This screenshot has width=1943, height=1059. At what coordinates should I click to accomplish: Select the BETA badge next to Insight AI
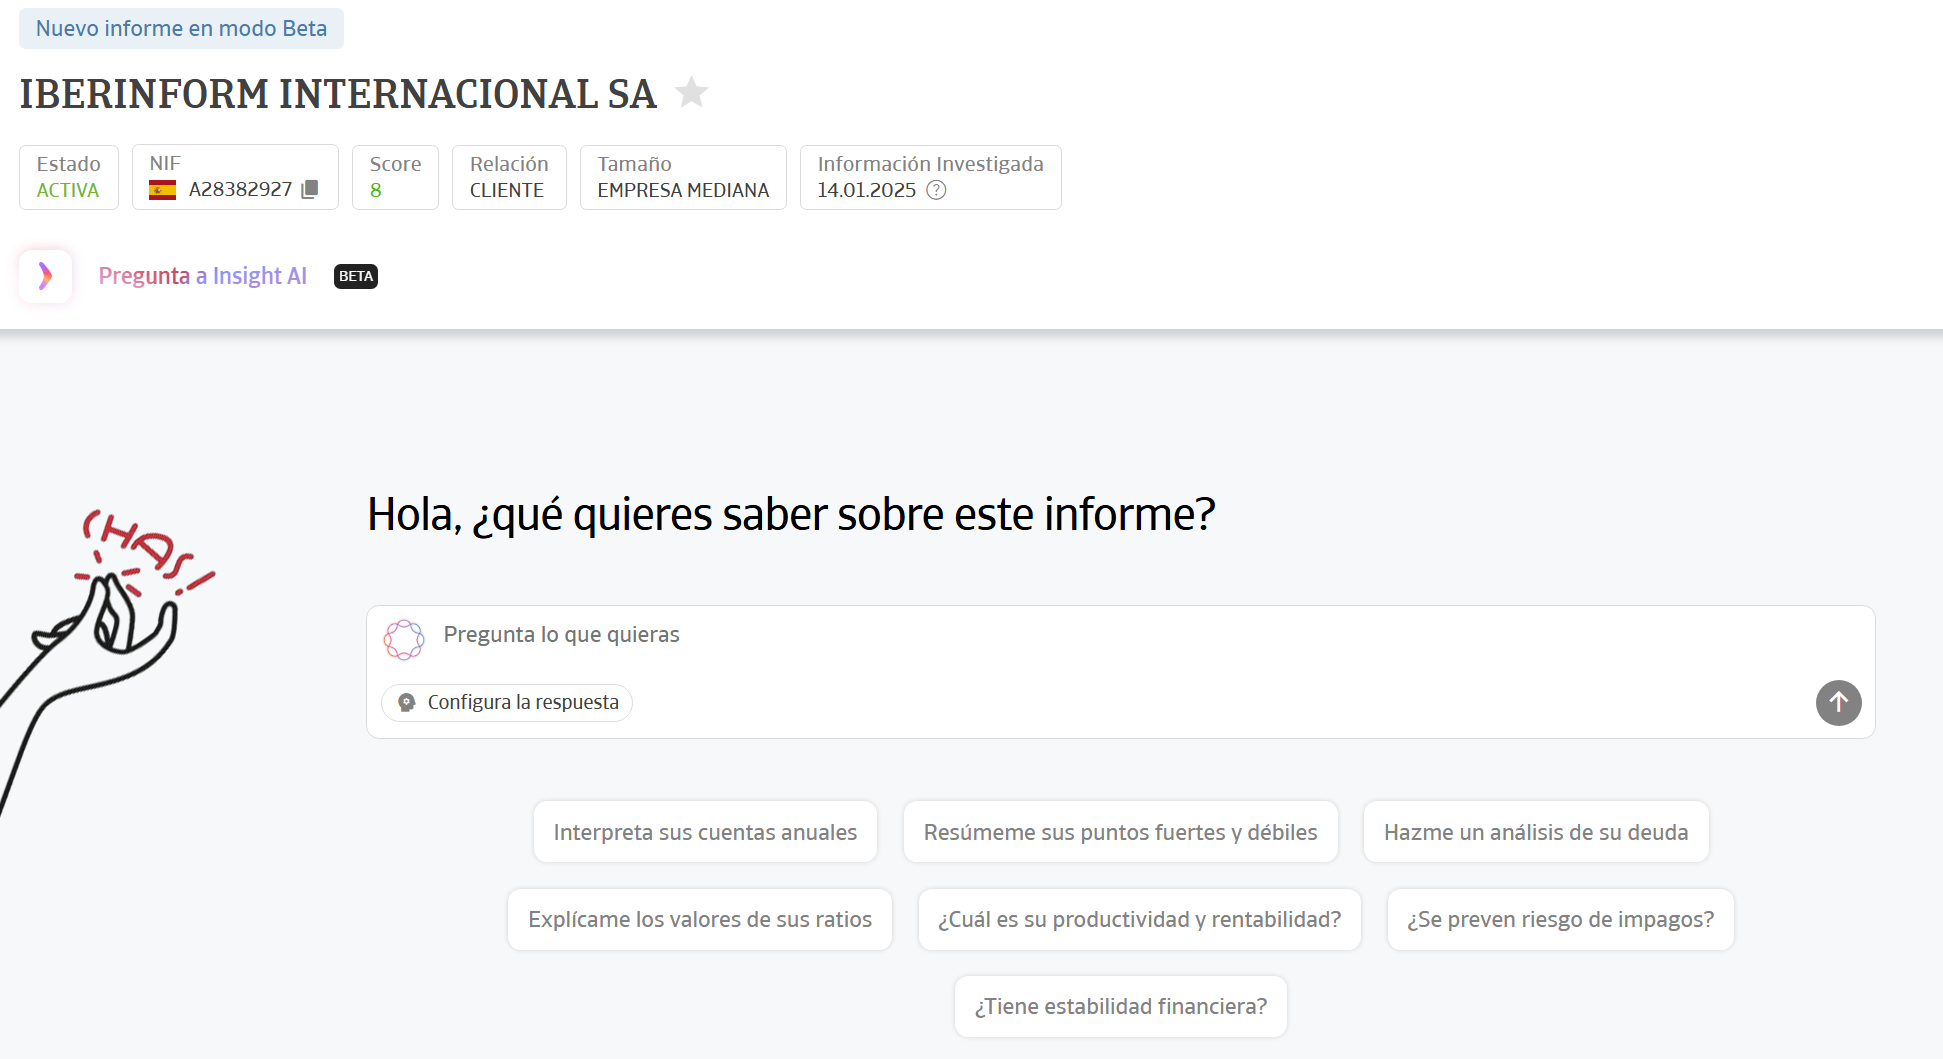point(355,276)
